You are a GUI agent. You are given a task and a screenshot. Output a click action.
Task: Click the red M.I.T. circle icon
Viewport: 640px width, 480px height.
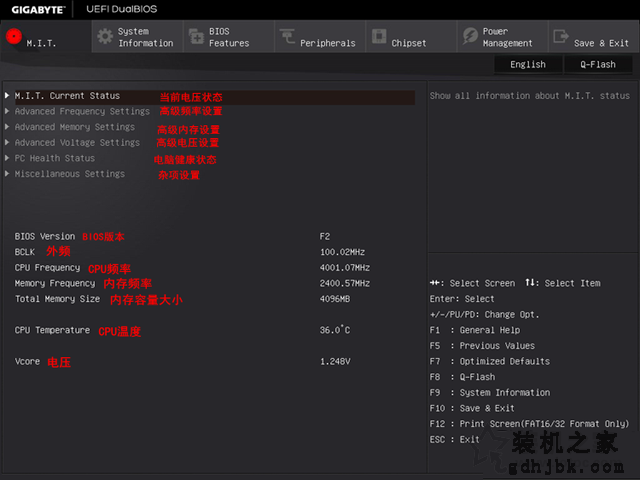14,36
